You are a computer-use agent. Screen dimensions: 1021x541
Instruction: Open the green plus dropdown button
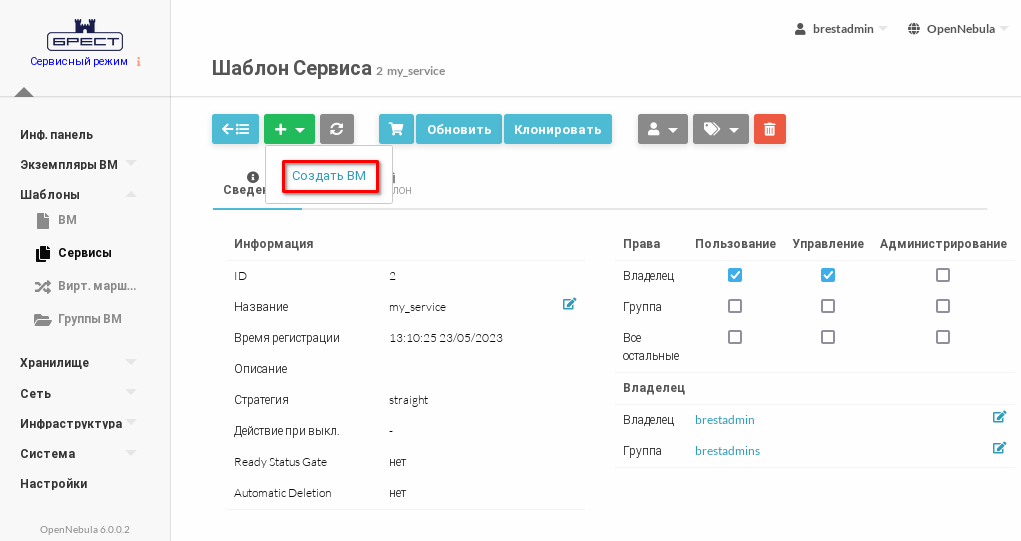click(x=289, y=129)
